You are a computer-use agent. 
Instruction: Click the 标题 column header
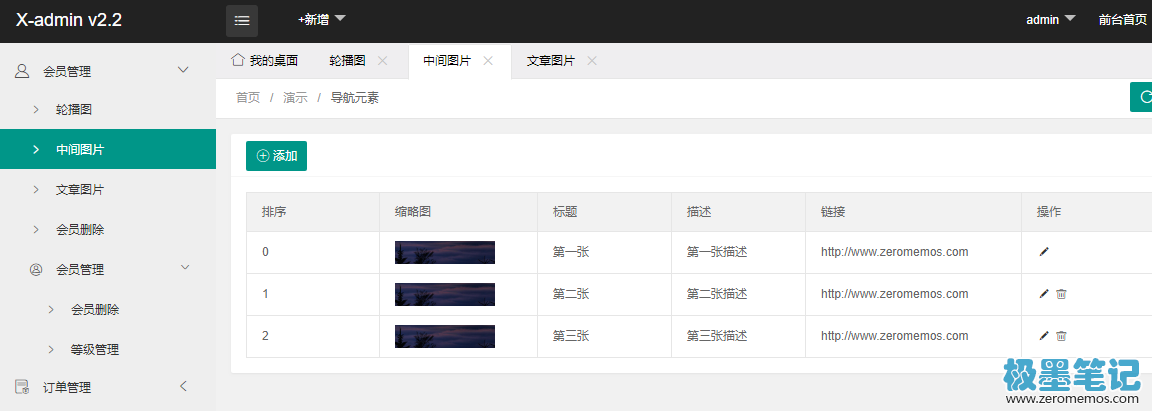565,212
